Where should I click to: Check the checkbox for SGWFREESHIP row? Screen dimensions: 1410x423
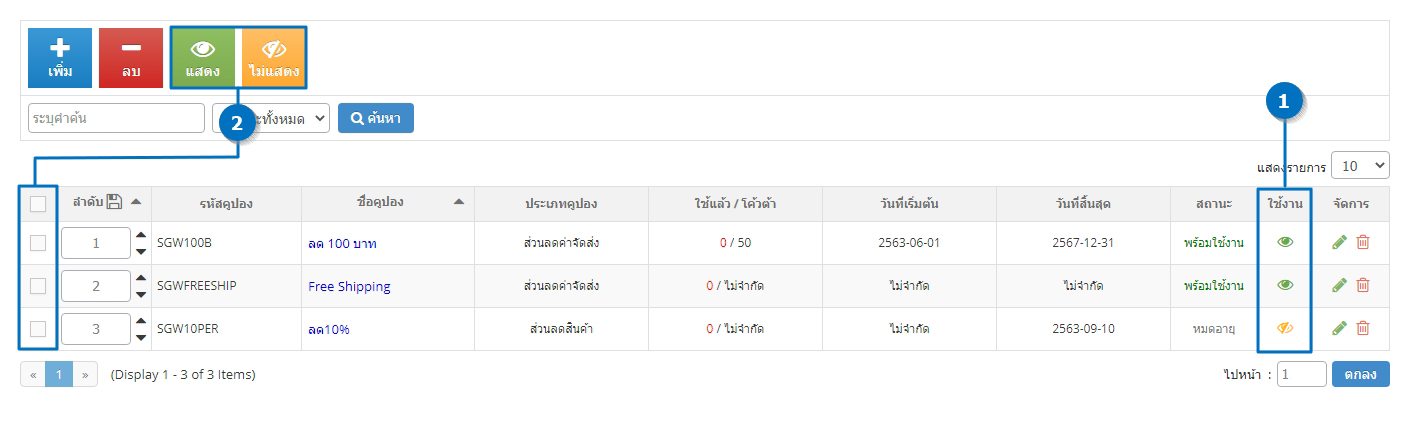pos(38,286)
